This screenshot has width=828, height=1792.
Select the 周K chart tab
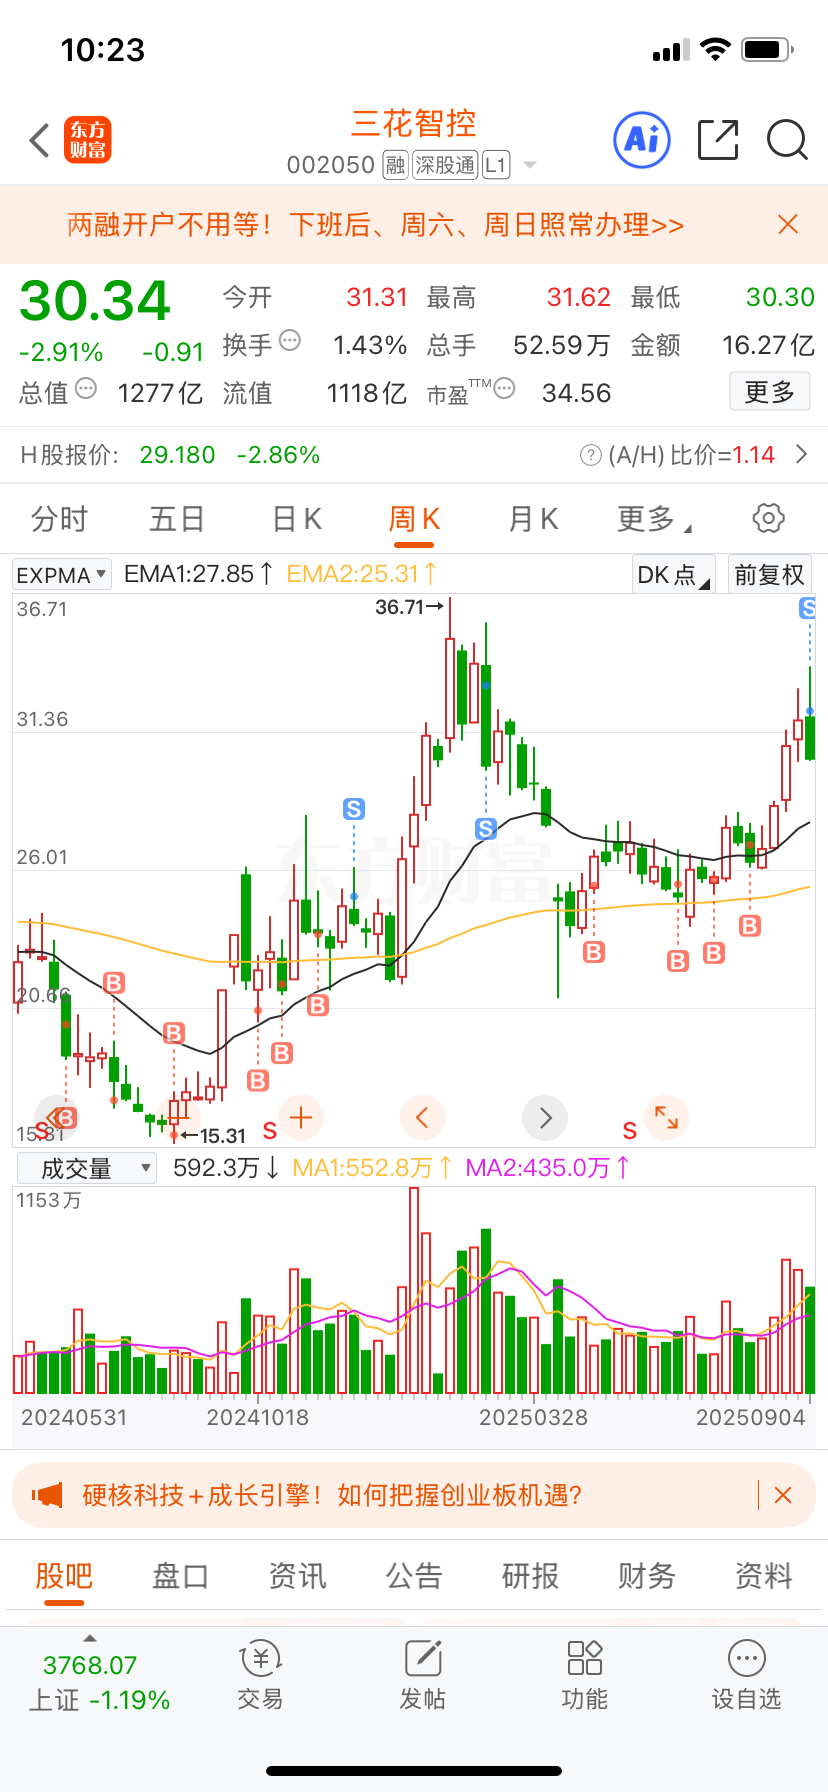[x=414, y=519]
